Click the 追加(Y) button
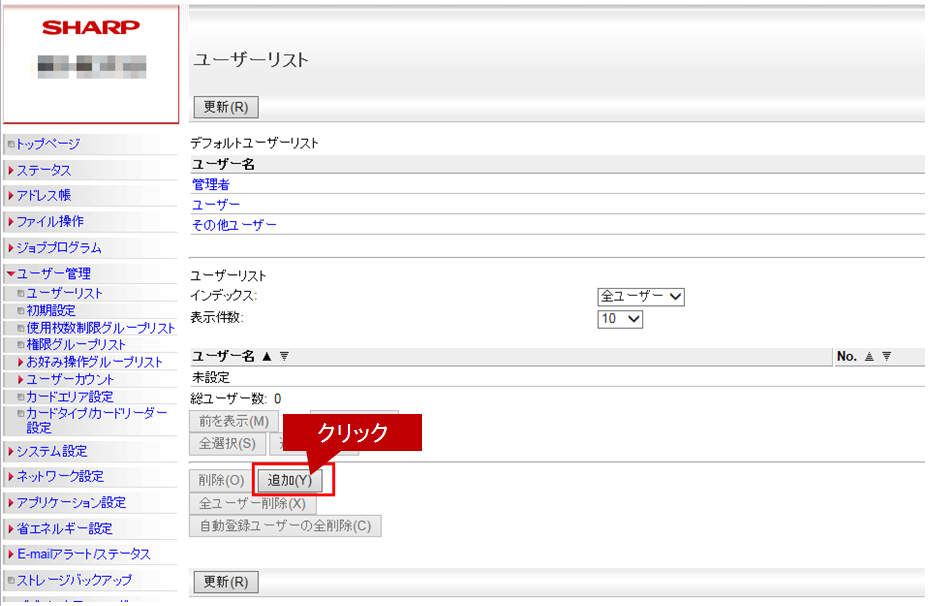 click(x=290, y=480)
